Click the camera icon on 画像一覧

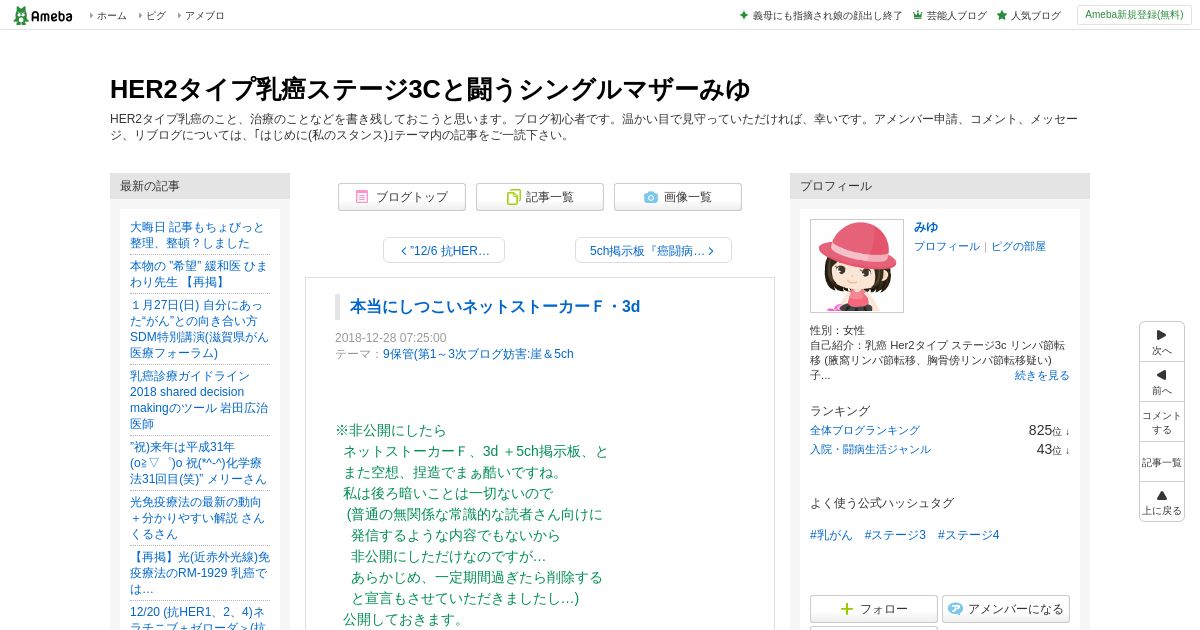(x=651, y=197)
